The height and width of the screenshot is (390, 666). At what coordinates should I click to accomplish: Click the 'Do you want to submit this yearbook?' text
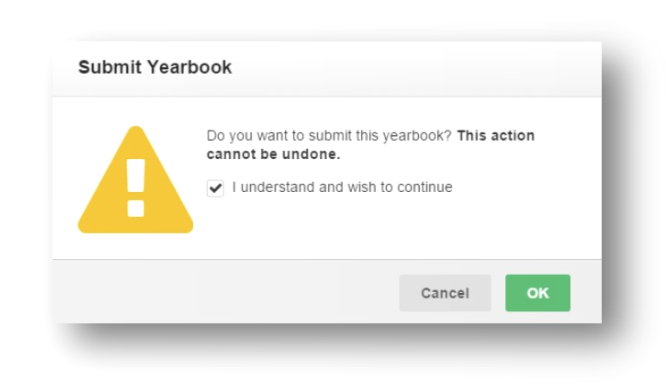click(329, 136)
